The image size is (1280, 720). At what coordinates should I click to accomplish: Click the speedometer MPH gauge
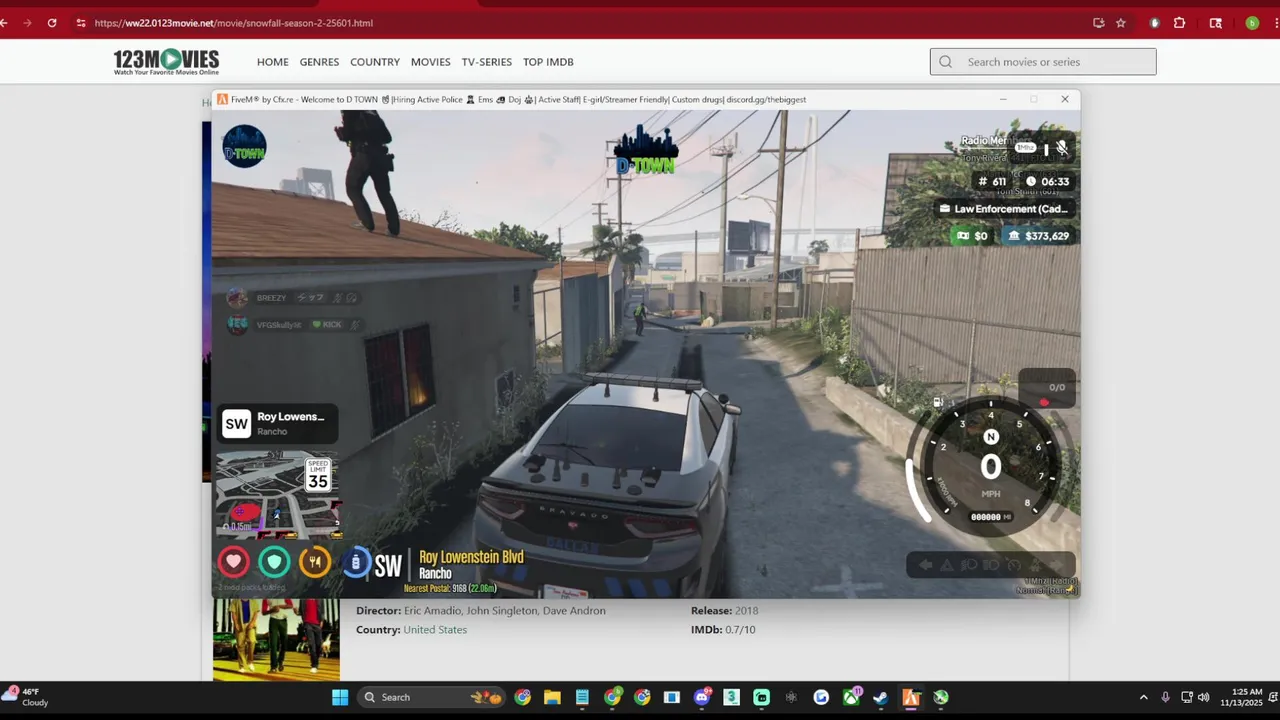pos(990,467)
